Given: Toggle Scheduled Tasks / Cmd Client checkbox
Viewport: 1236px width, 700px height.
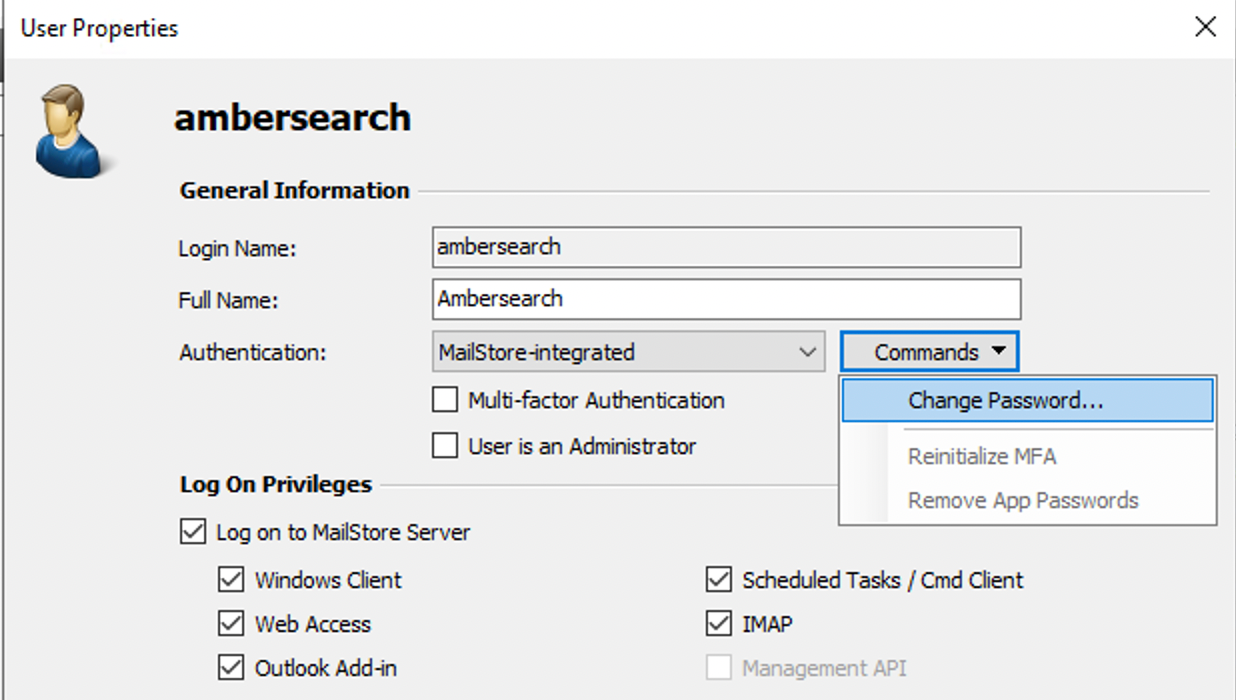Looking at the screenshot, I should (x=719, y=579).
